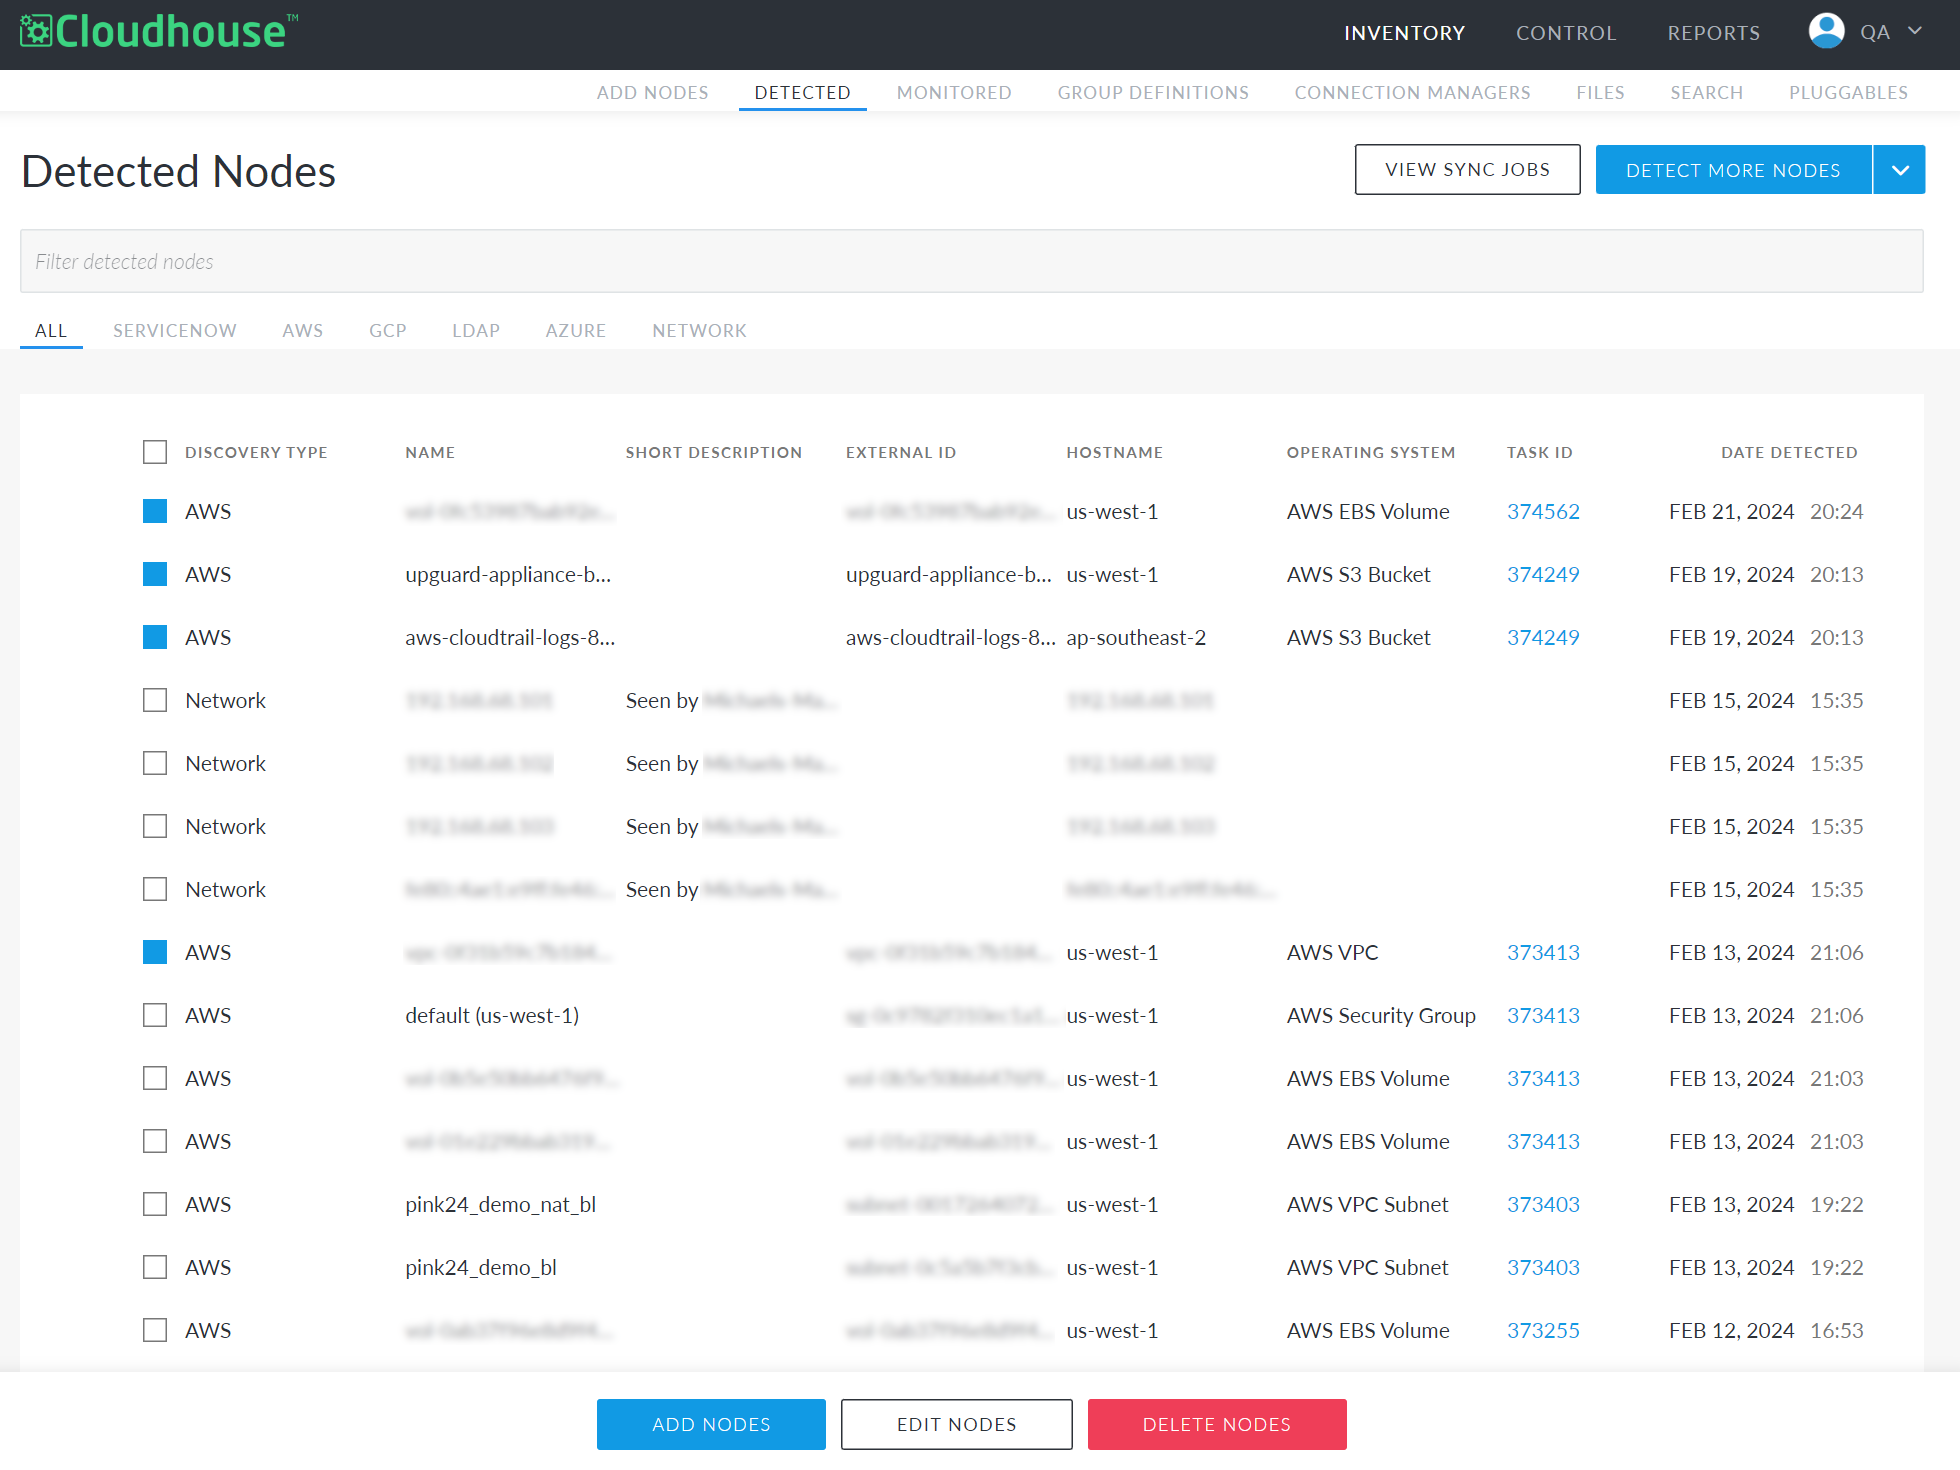The width and height of the screenshot is (1960, 1470).
Task: Open the Files tab
Action: 1600,92
